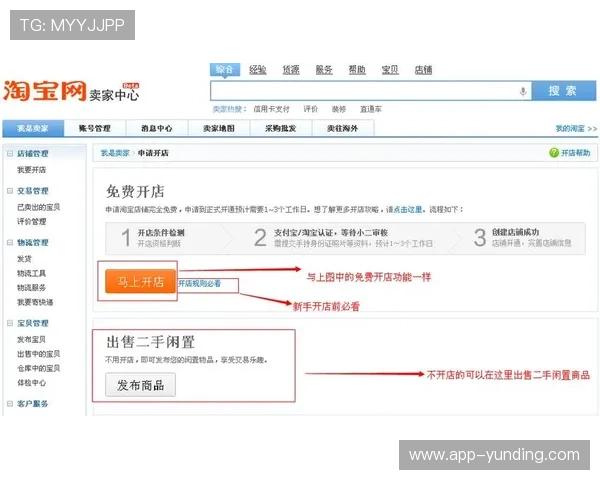
Task: Open 发货 in sidebar
Action: (24, 259)
